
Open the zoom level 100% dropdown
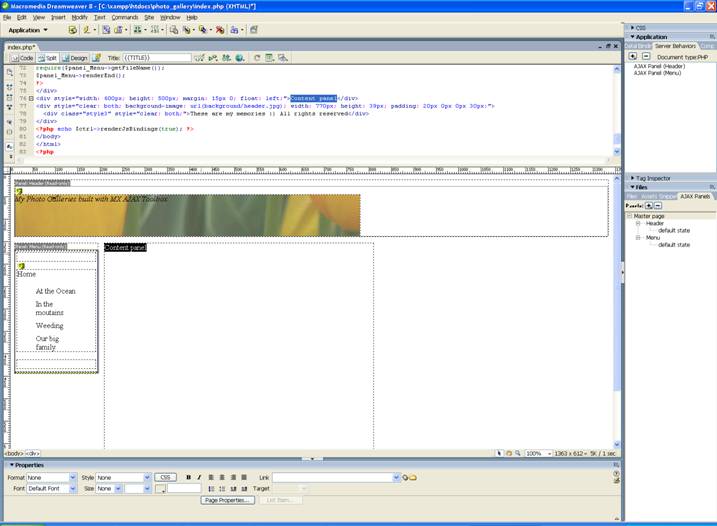pos(549,453)
